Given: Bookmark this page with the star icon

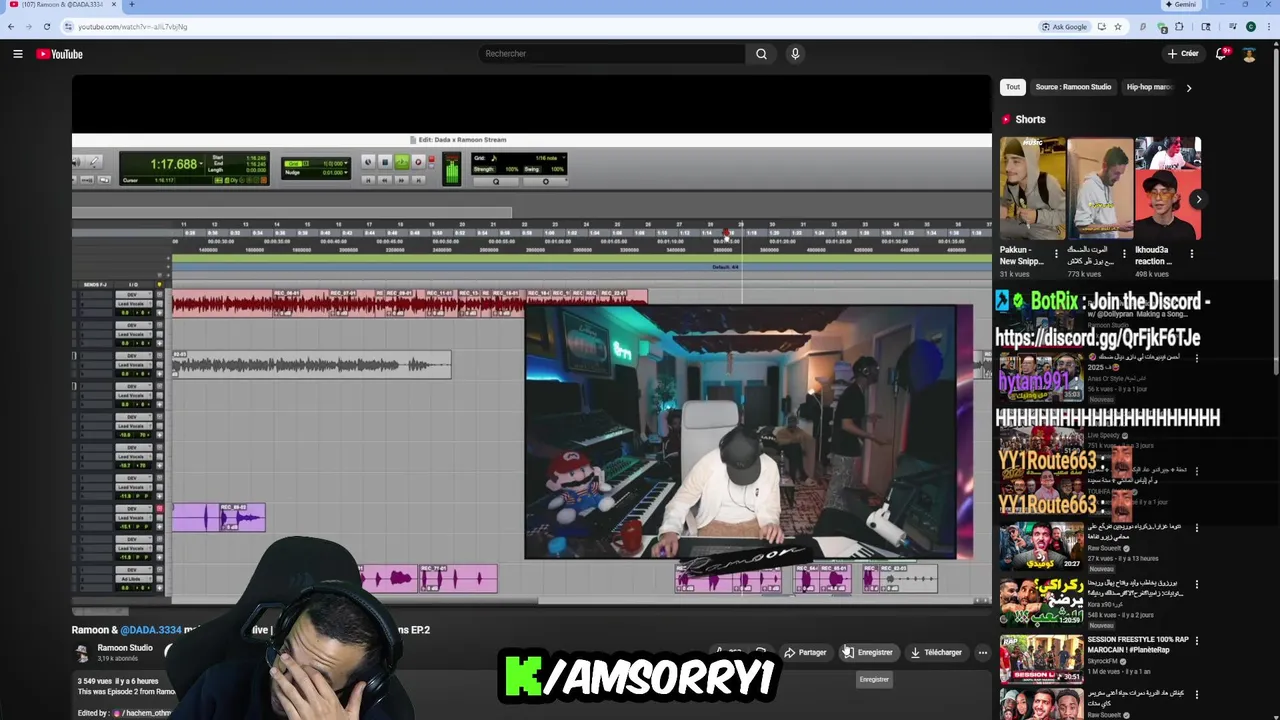Looking at the screenshot, I should click(1118, 27).
